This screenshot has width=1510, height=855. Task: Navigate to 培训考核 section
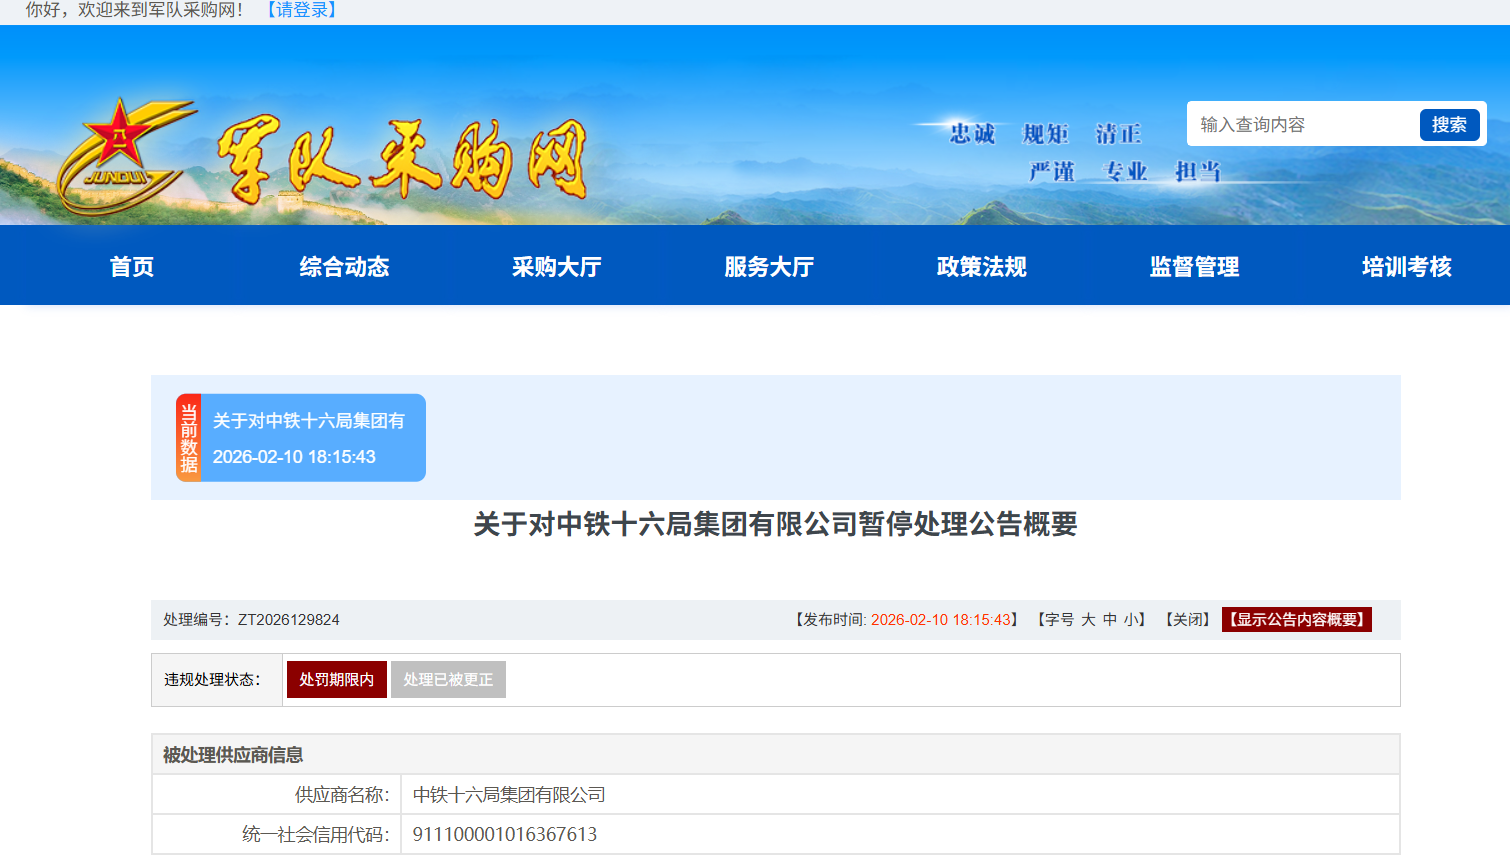pyautogui.click(x=1407, y=267)
